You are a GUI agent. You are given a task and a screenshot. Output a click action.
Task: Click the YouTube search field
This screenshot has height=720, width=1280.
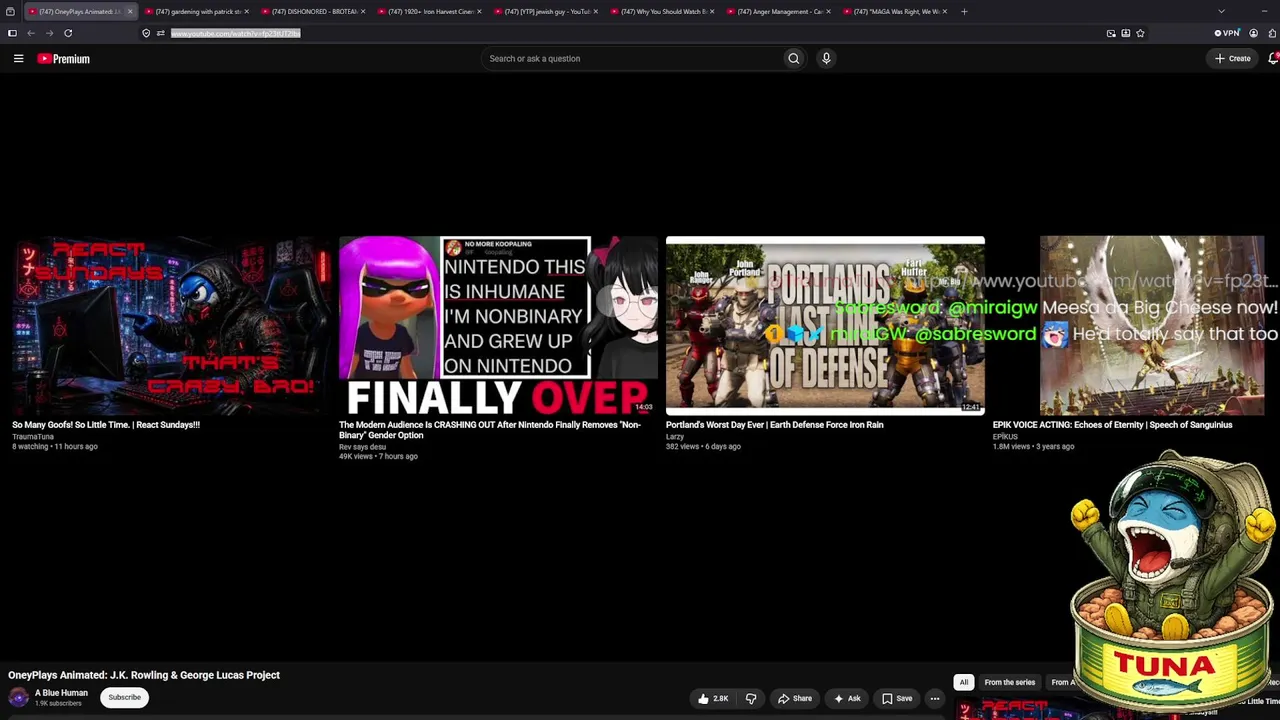pyautogui.click(x=631, y=58)
